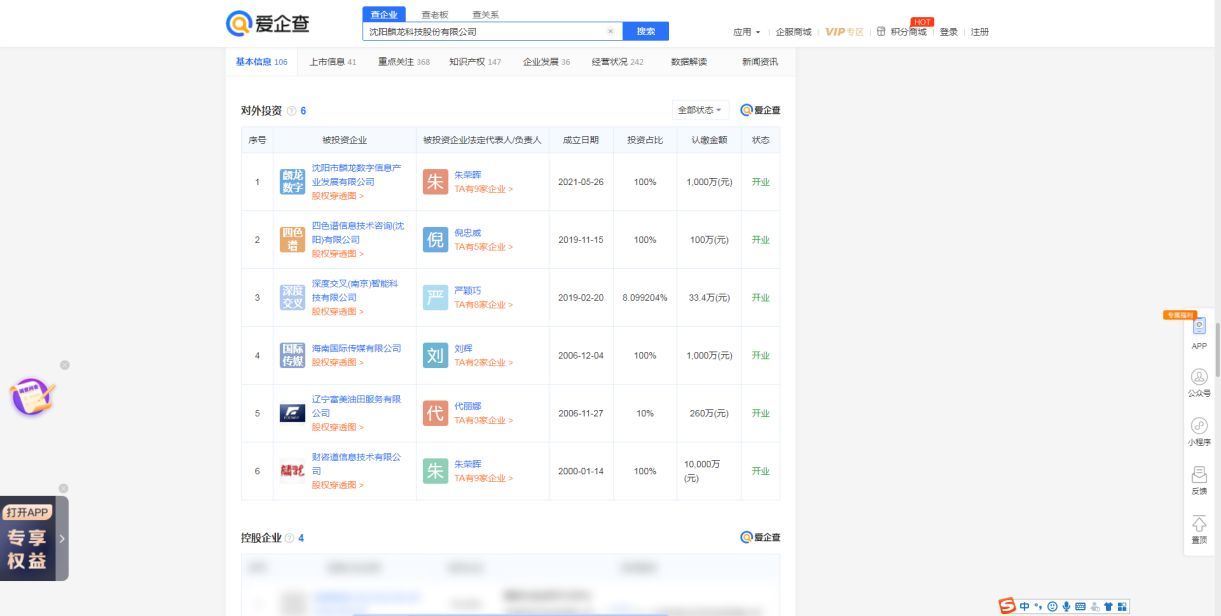
Task: Close the 打开APP 专享权益 banner
Action: click(x=64, y=488)
